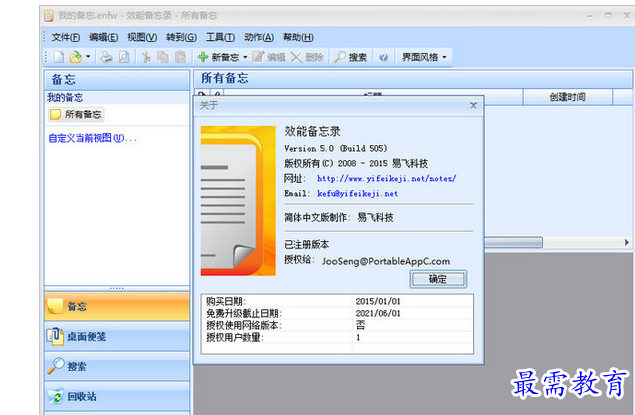Switch to the 桌面便笺 navigation pane
The width and height of the screenshot is (635, 415).
117,336
